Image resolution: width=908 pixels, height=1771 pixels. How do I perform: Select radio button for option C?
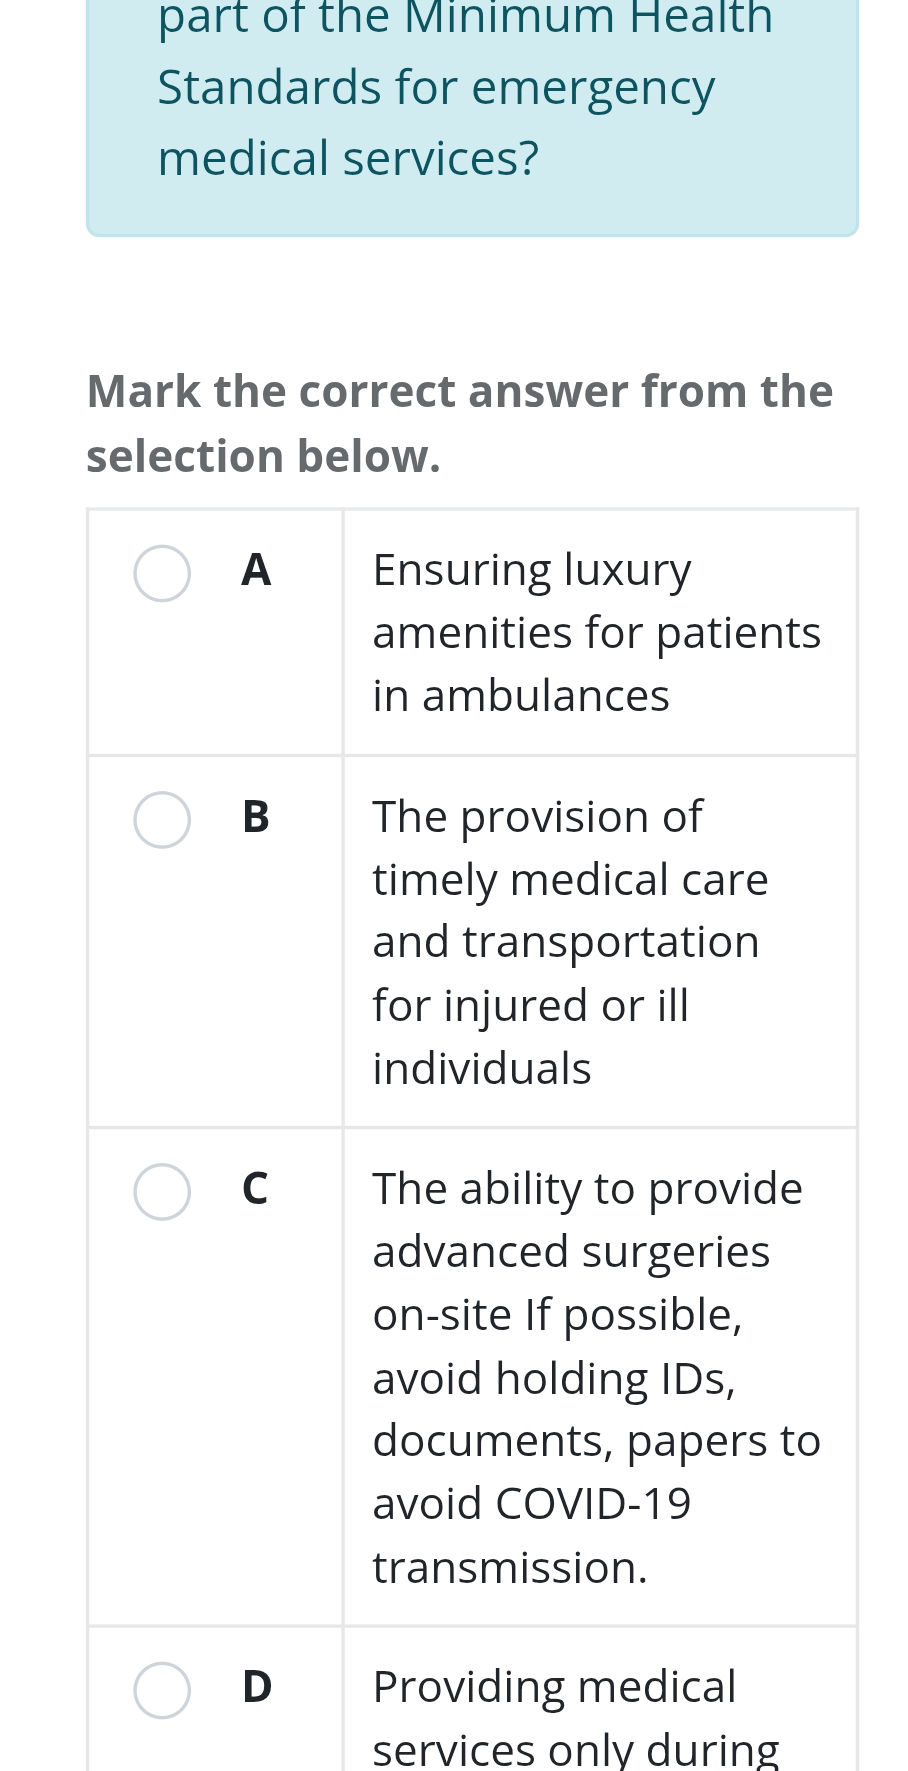point(162,1191)
